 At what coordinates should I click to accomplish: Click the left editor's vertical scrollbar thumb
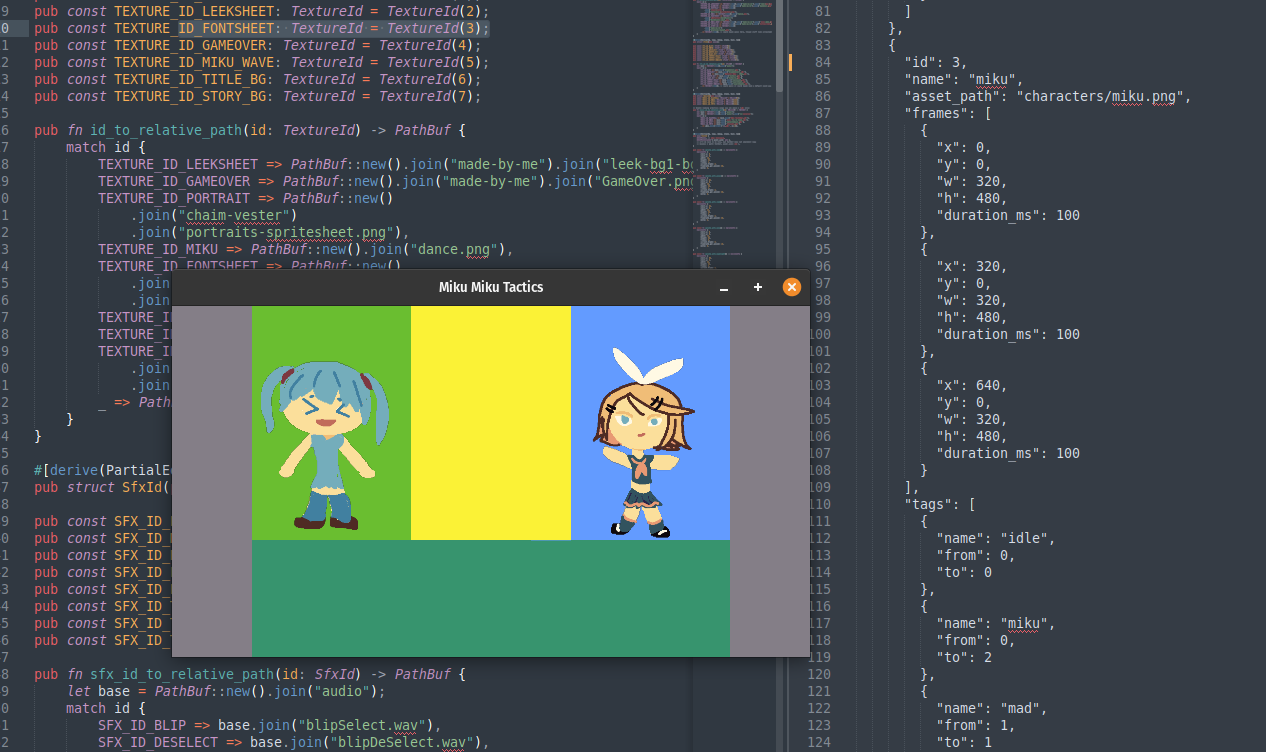click(x=780, y=46)
